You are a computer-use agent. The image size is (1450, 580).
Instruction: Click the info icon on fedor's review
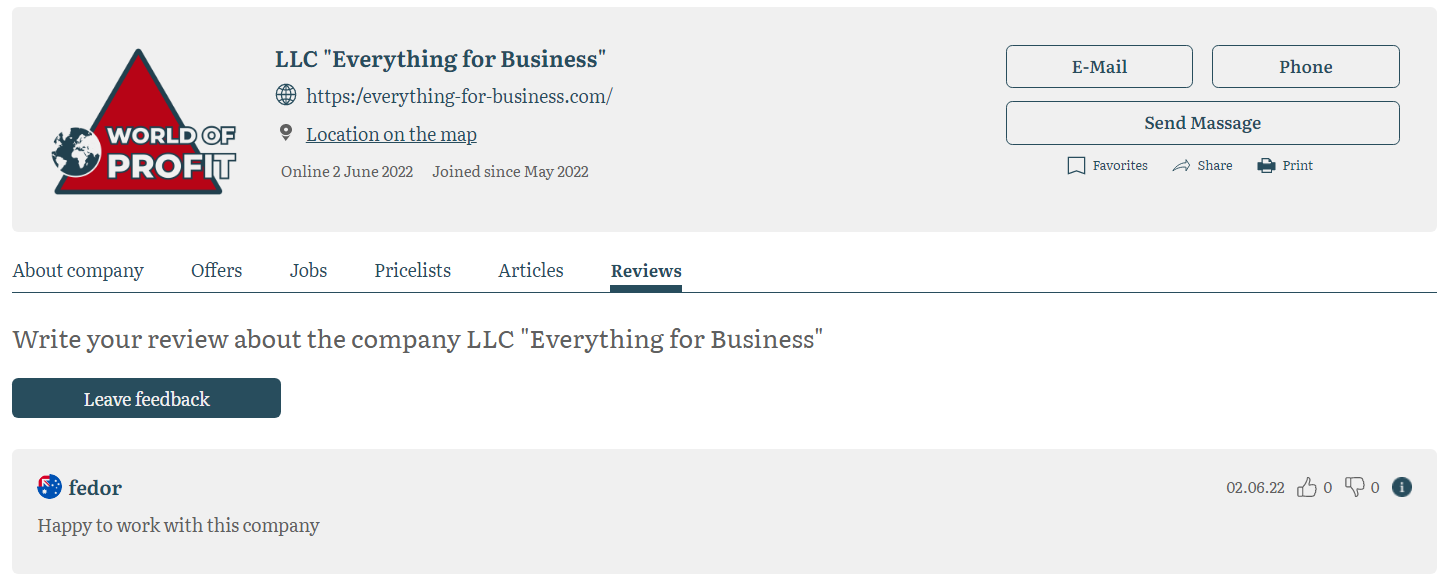[x=1401, y=487]
